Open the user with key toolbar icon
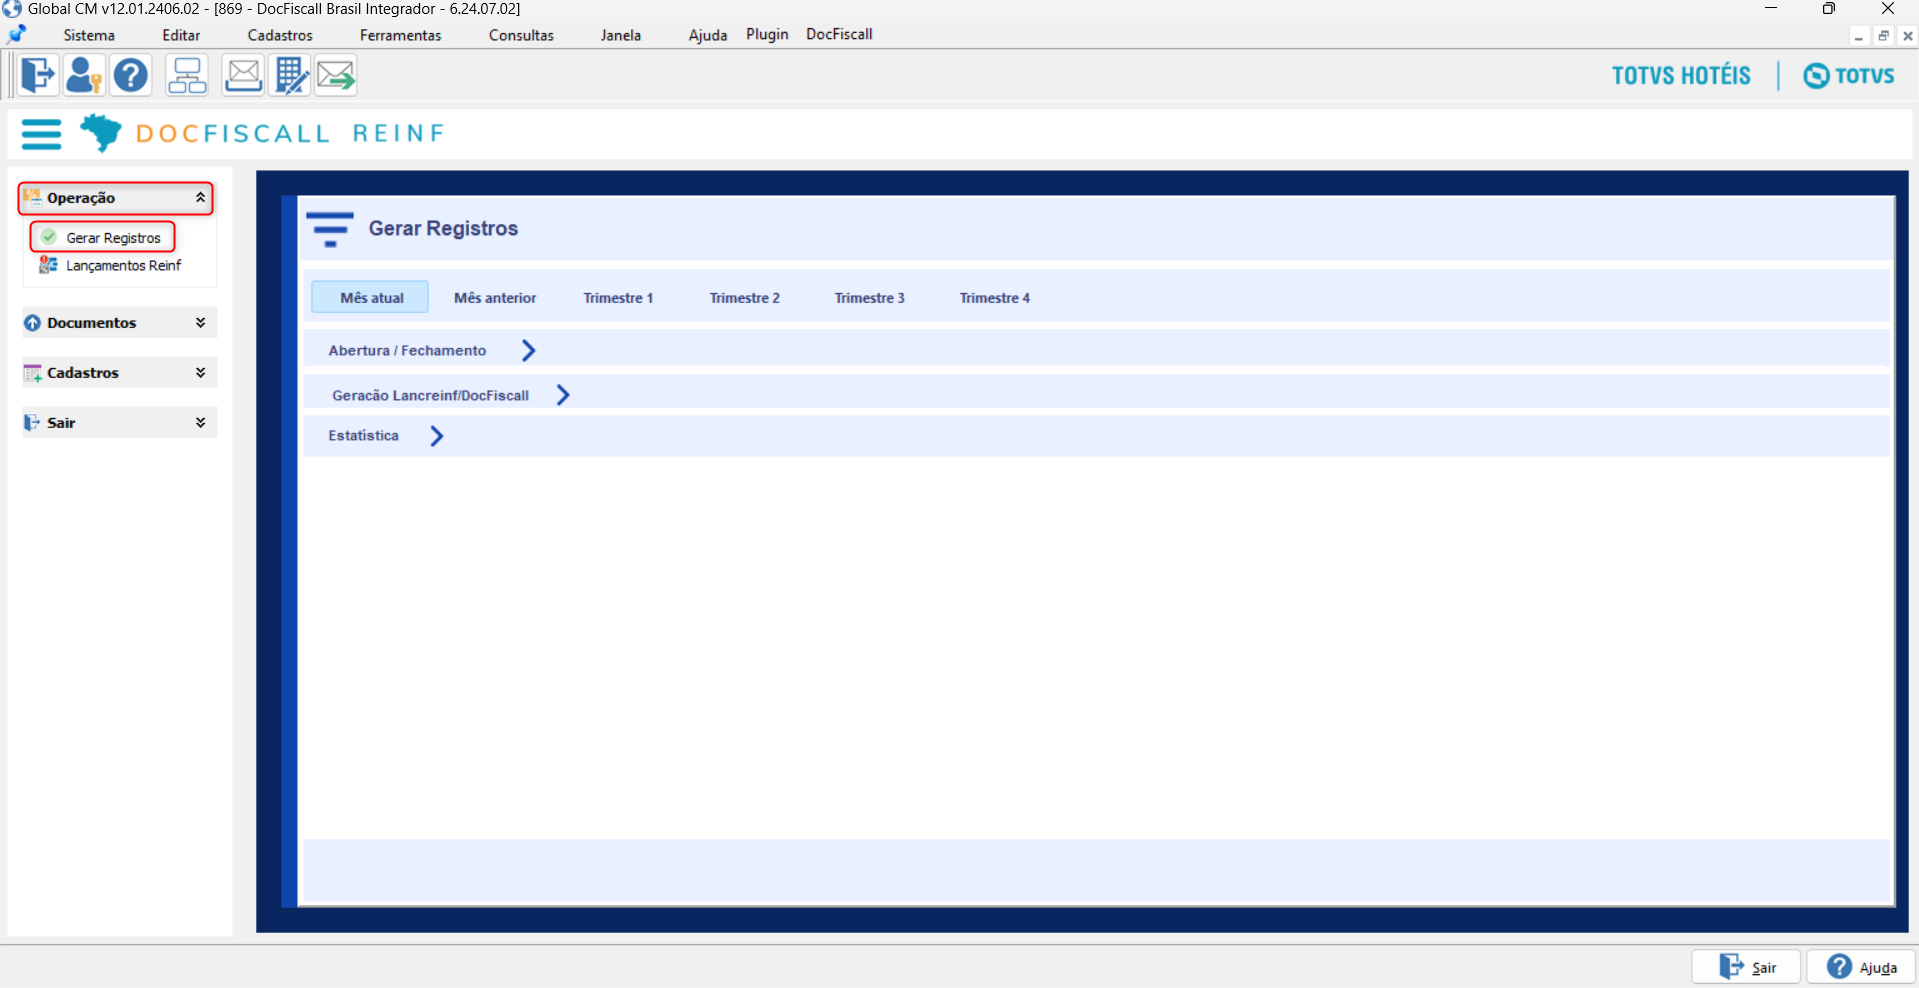1919x988 pixels. coord(84,75)
